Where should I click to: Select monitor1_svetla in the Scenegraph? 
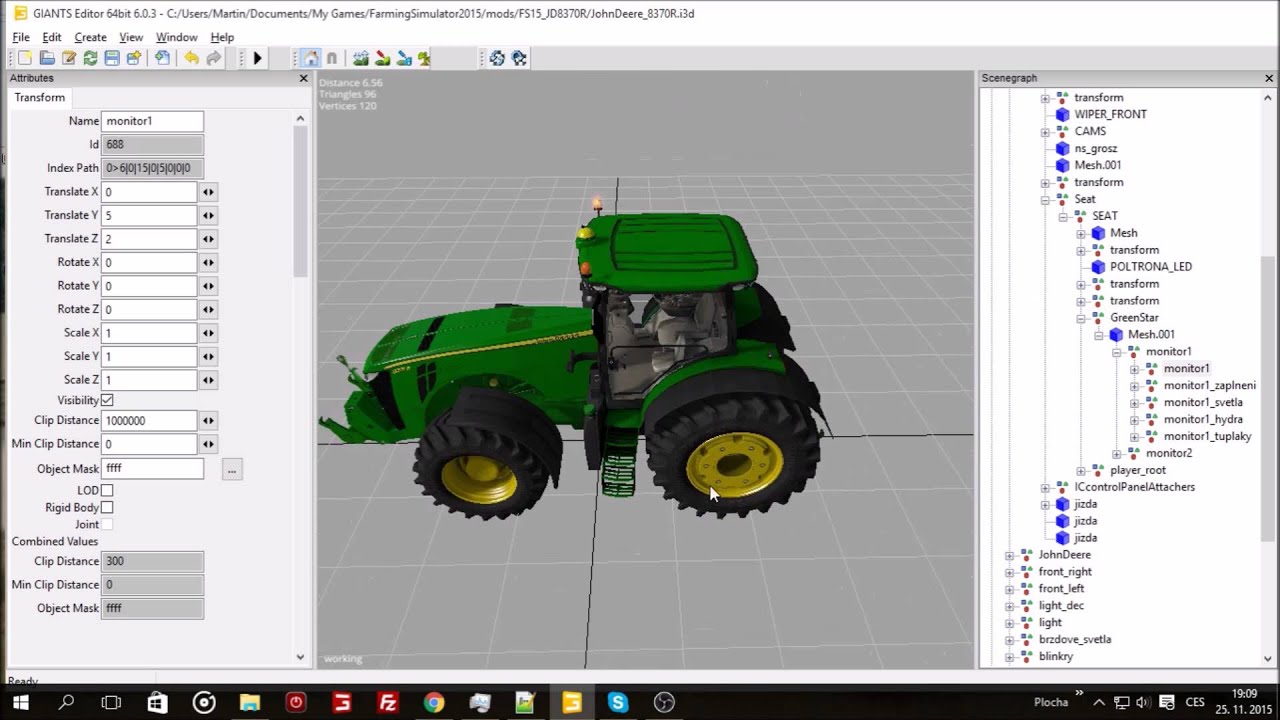[x=1203, y=402]
